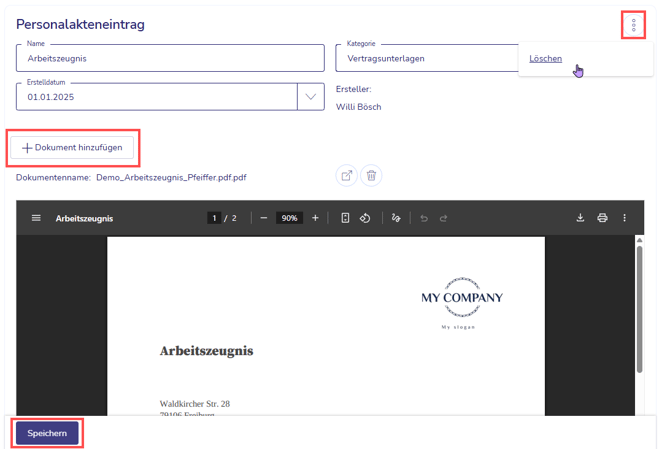Select Löschen from the context menu

click(546, 59)
